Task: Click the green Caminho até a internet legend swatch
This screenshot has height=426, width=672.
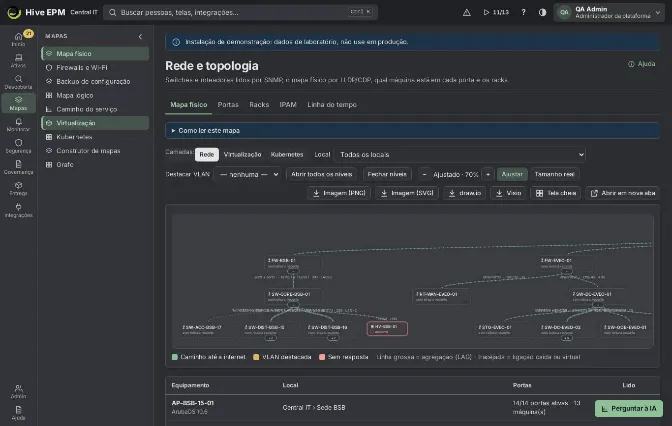Action: coord(174,357)
